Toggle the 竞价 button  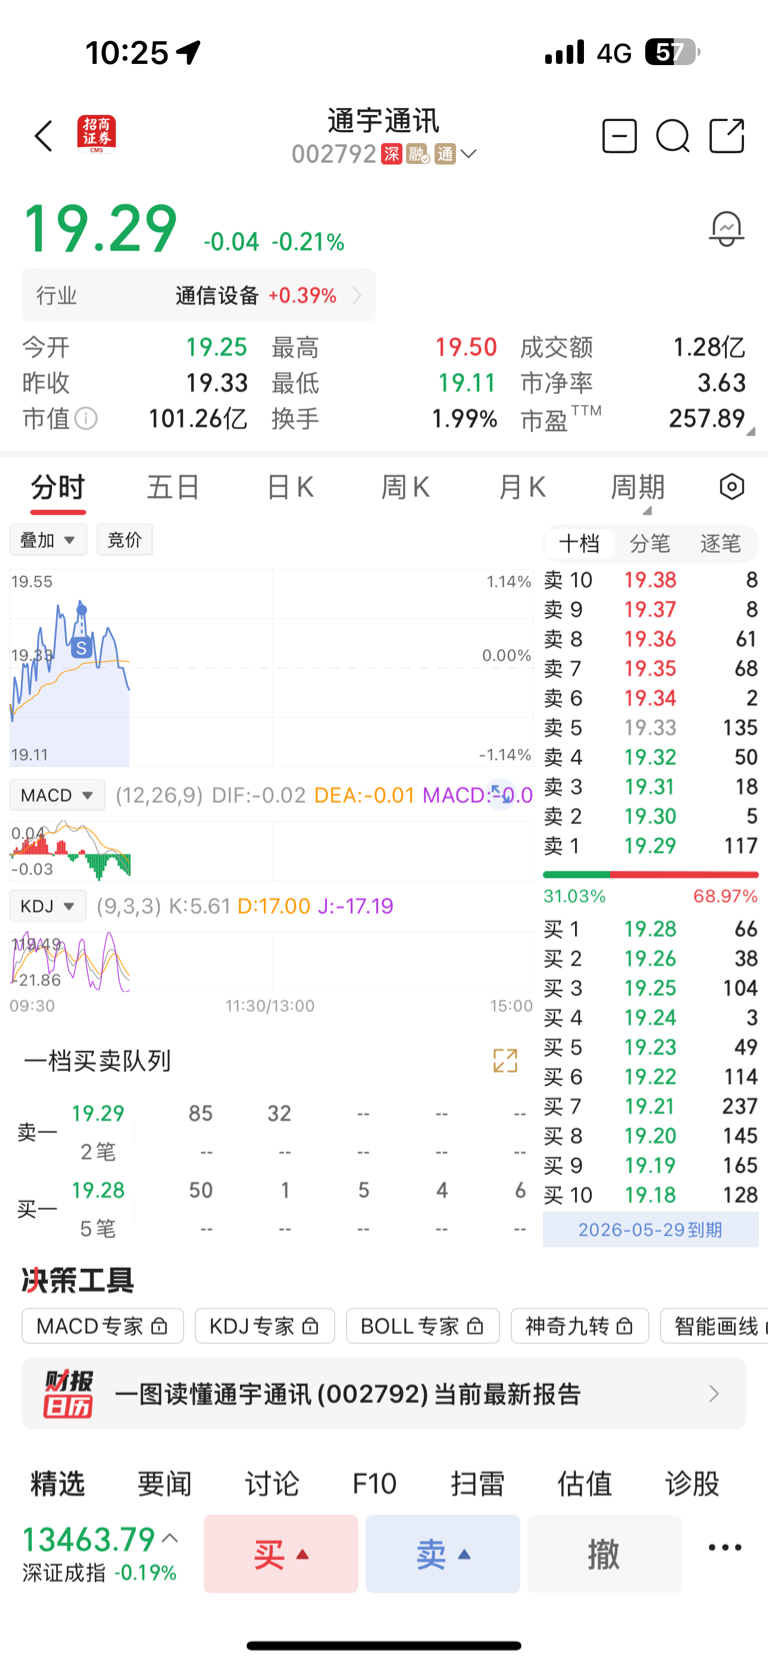[x=125, y=540]
